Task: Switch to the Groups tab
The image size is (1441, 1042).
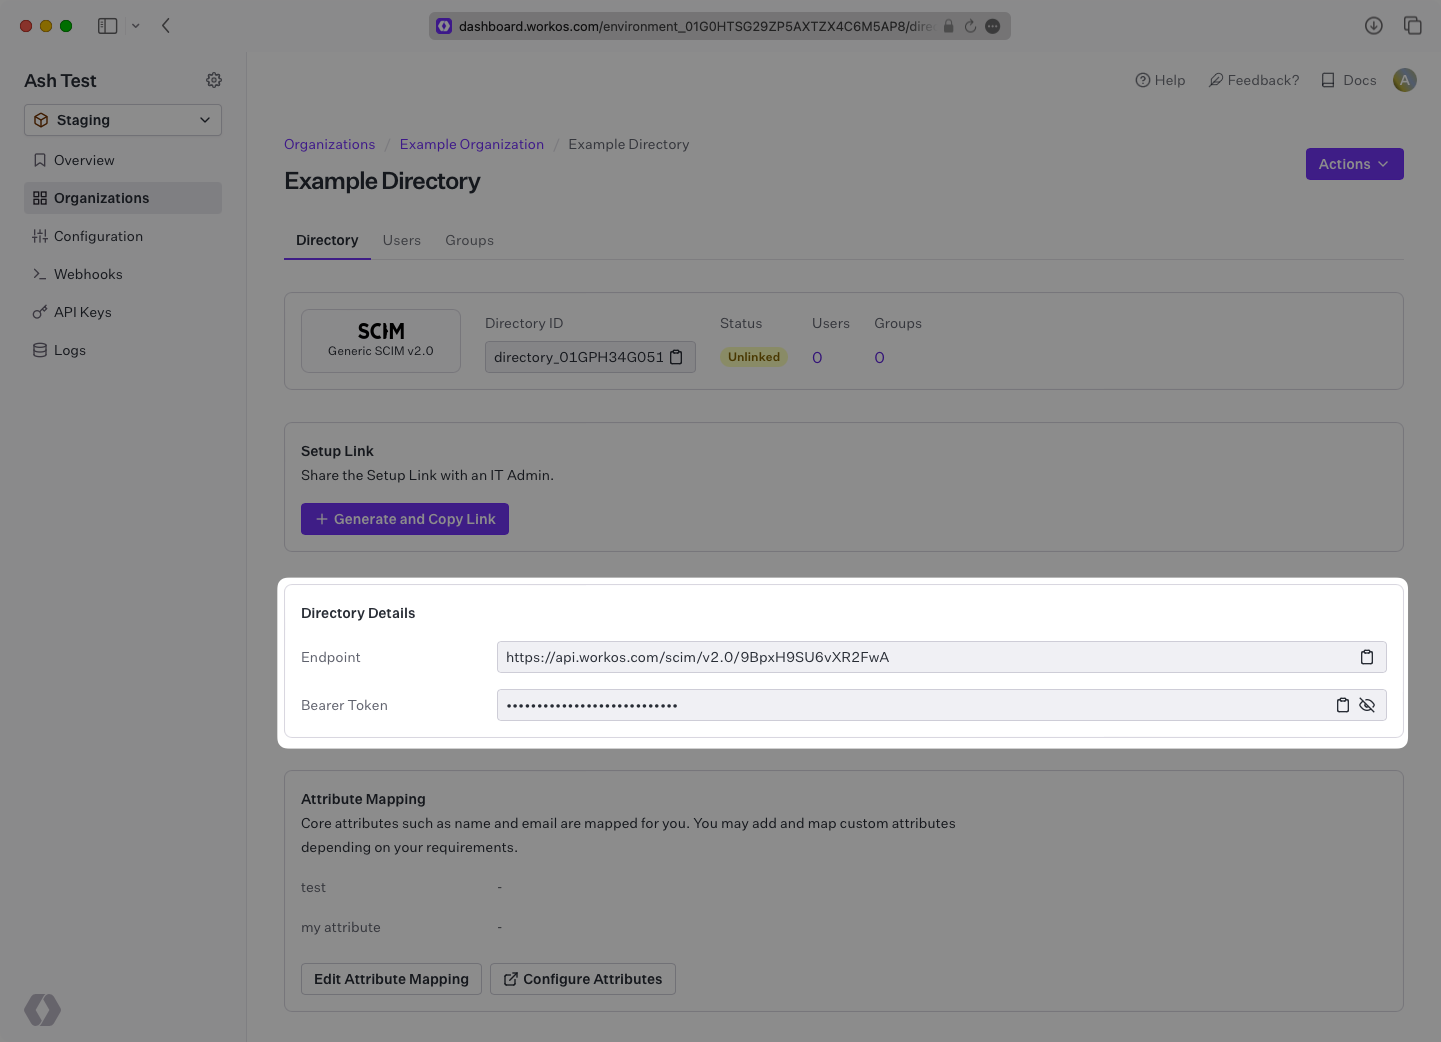Action: click(x=469, y=240)
